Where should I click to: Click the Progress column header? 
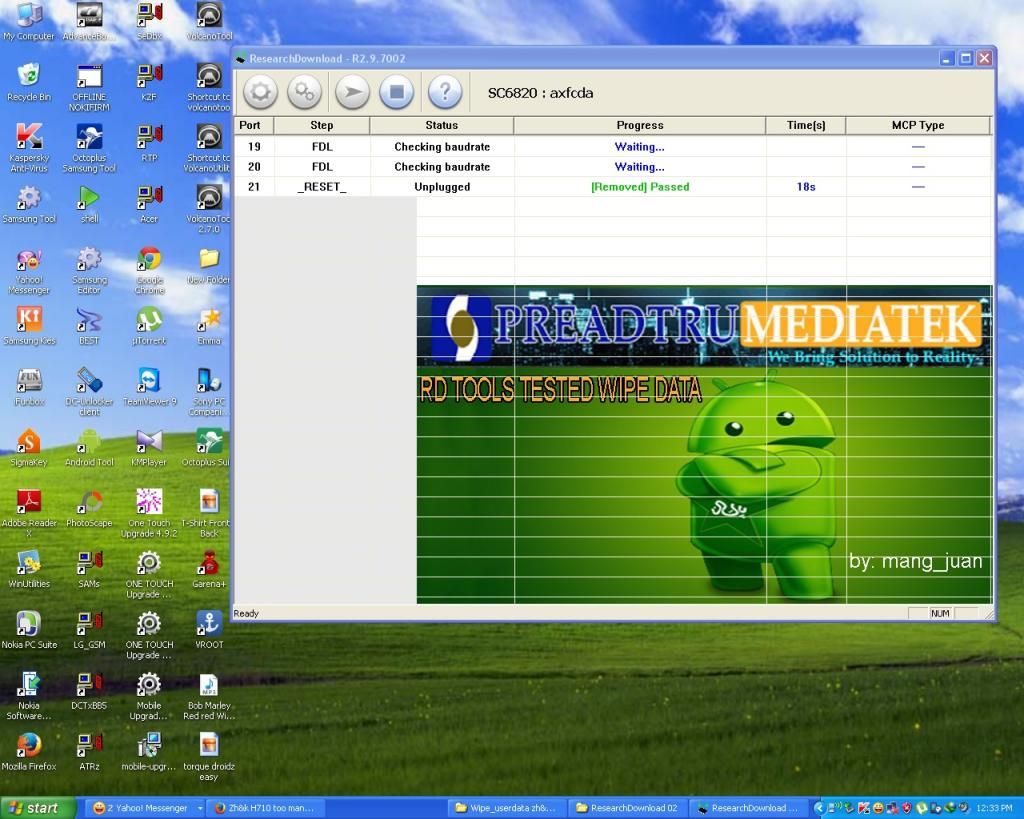click(639, 125)
